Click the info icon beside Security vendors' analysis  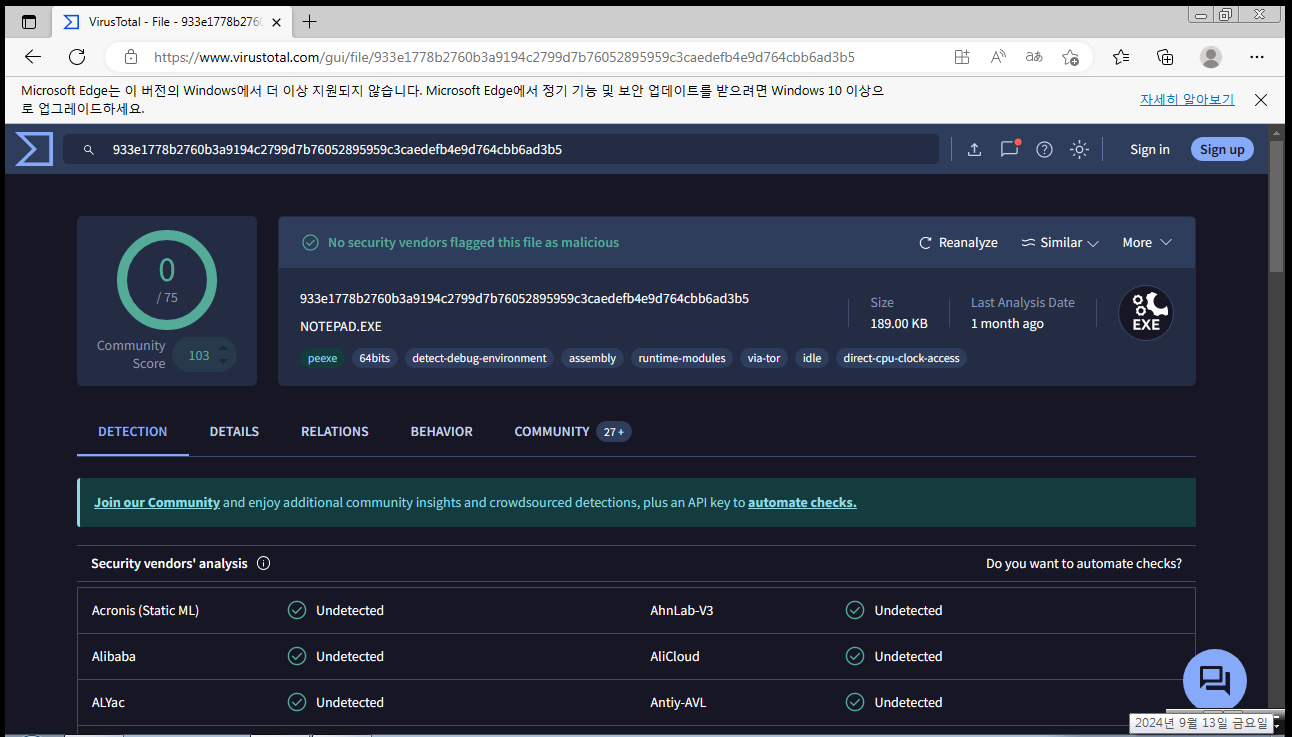coord(264,563)
